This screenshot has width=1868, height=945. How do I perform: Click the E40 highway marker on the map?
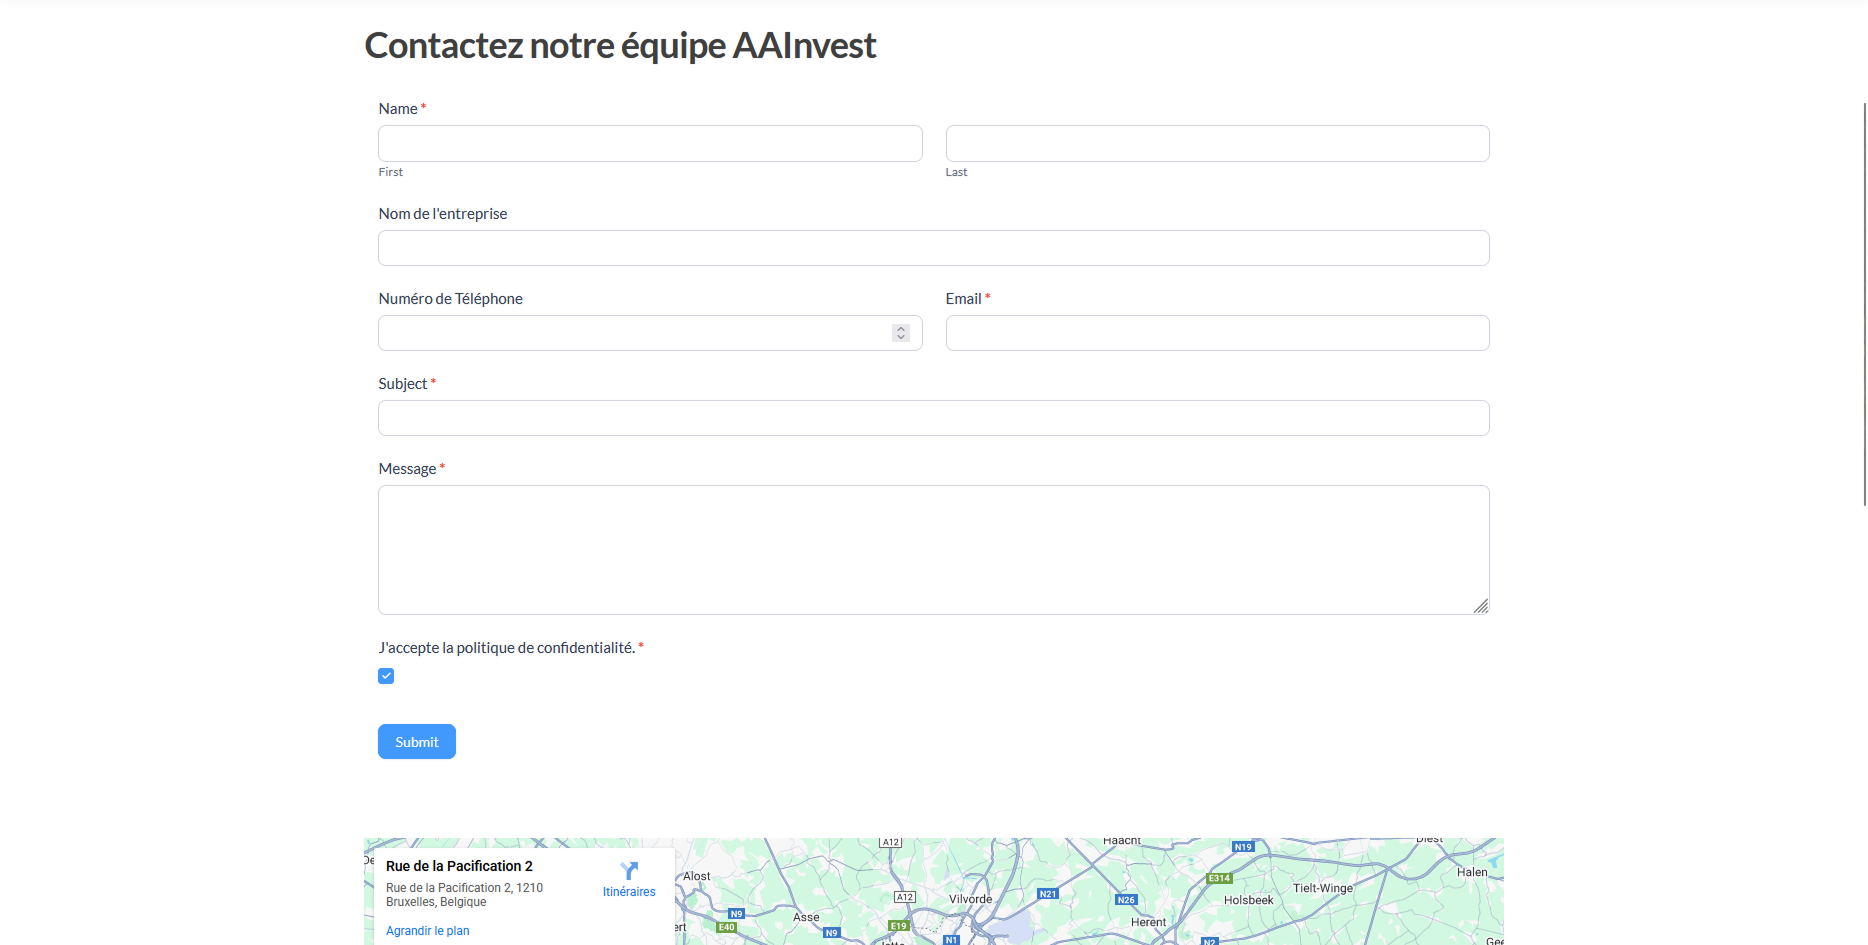click(726, 927)
